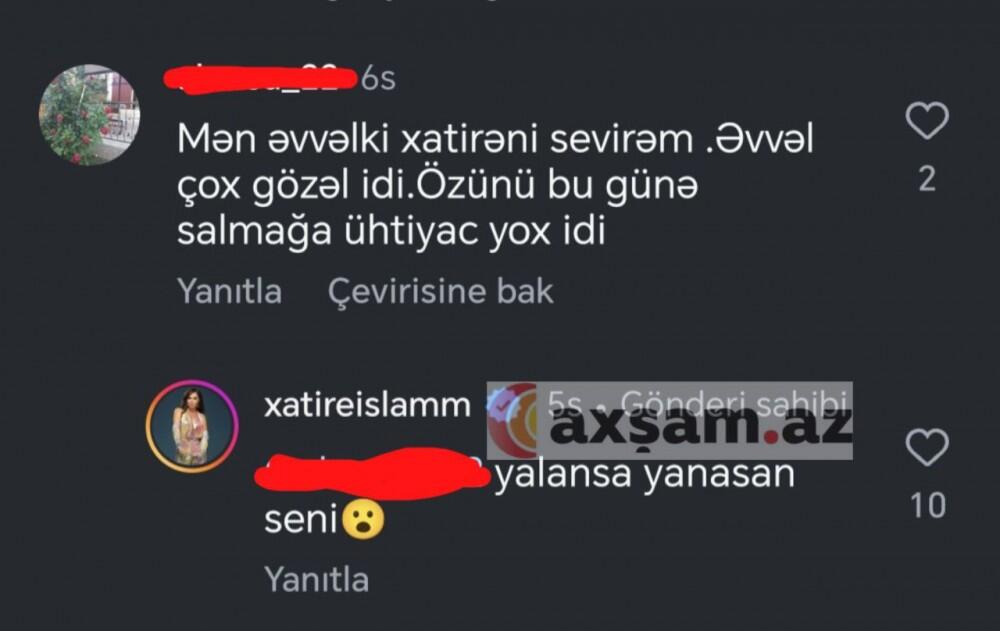Tap the 6s timestamp on first comment
1000x631 pixels.
(378, 80)
